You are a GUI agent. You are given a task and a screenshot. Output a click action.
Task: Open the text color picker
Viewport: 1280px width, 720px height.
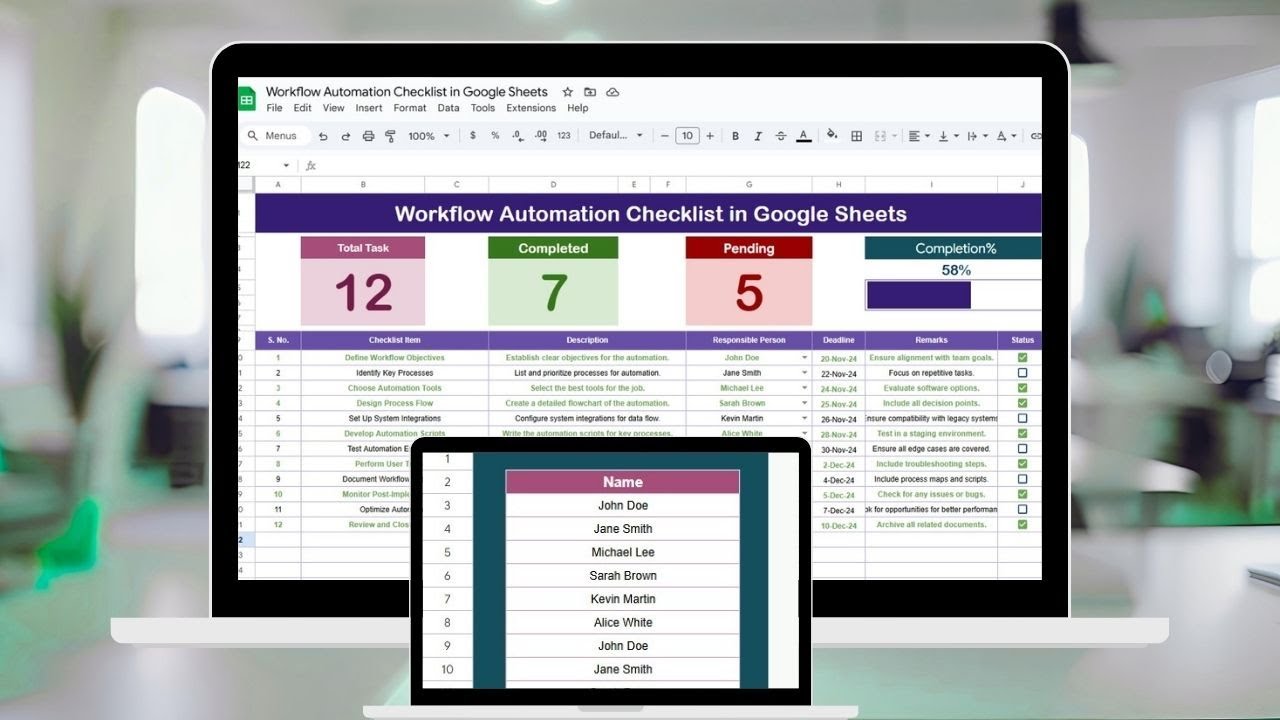pos(803,136)
